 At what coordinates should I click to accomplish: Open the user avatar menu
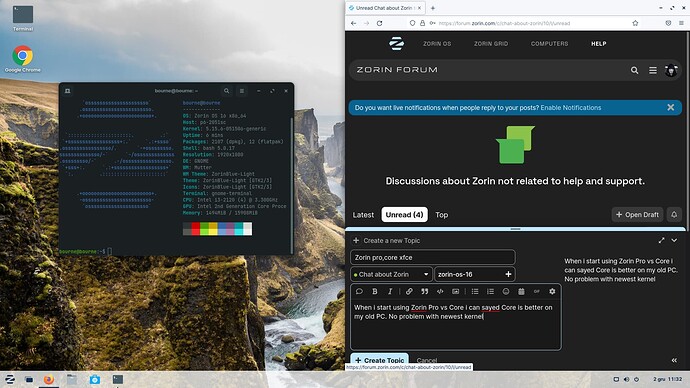point(671,70)
